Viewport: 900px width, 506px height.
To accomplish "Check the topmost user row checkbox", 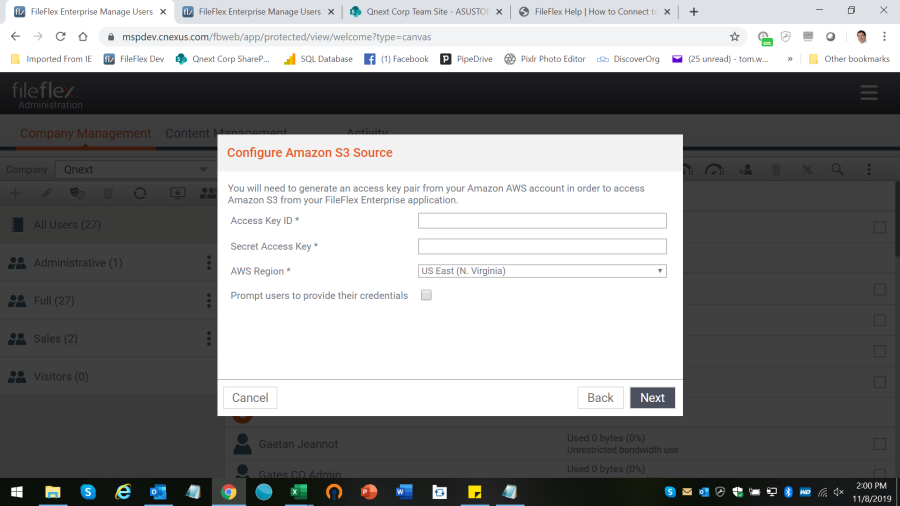I will point(879,227).
